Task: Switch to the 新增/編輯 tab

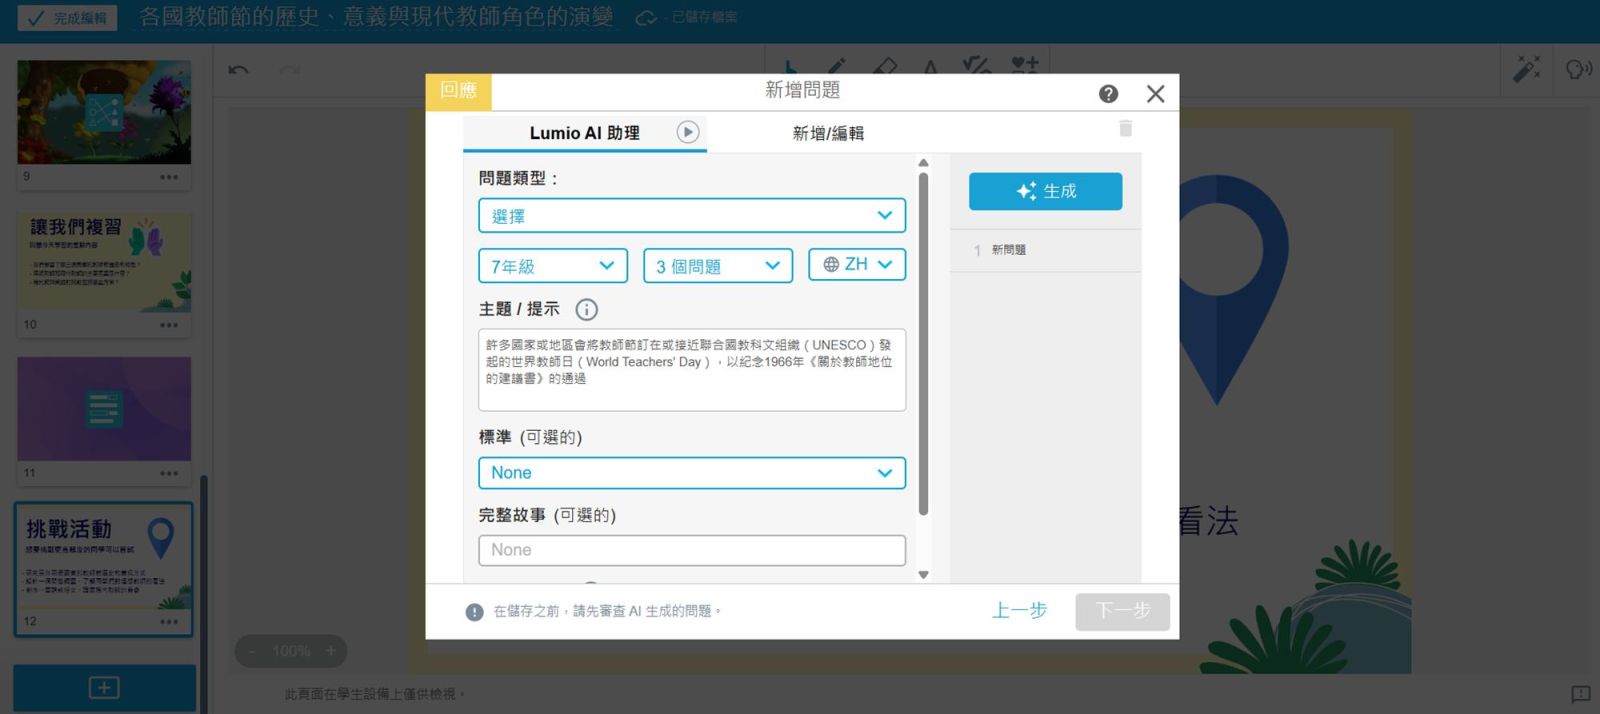Action: [x=828, y=133]
